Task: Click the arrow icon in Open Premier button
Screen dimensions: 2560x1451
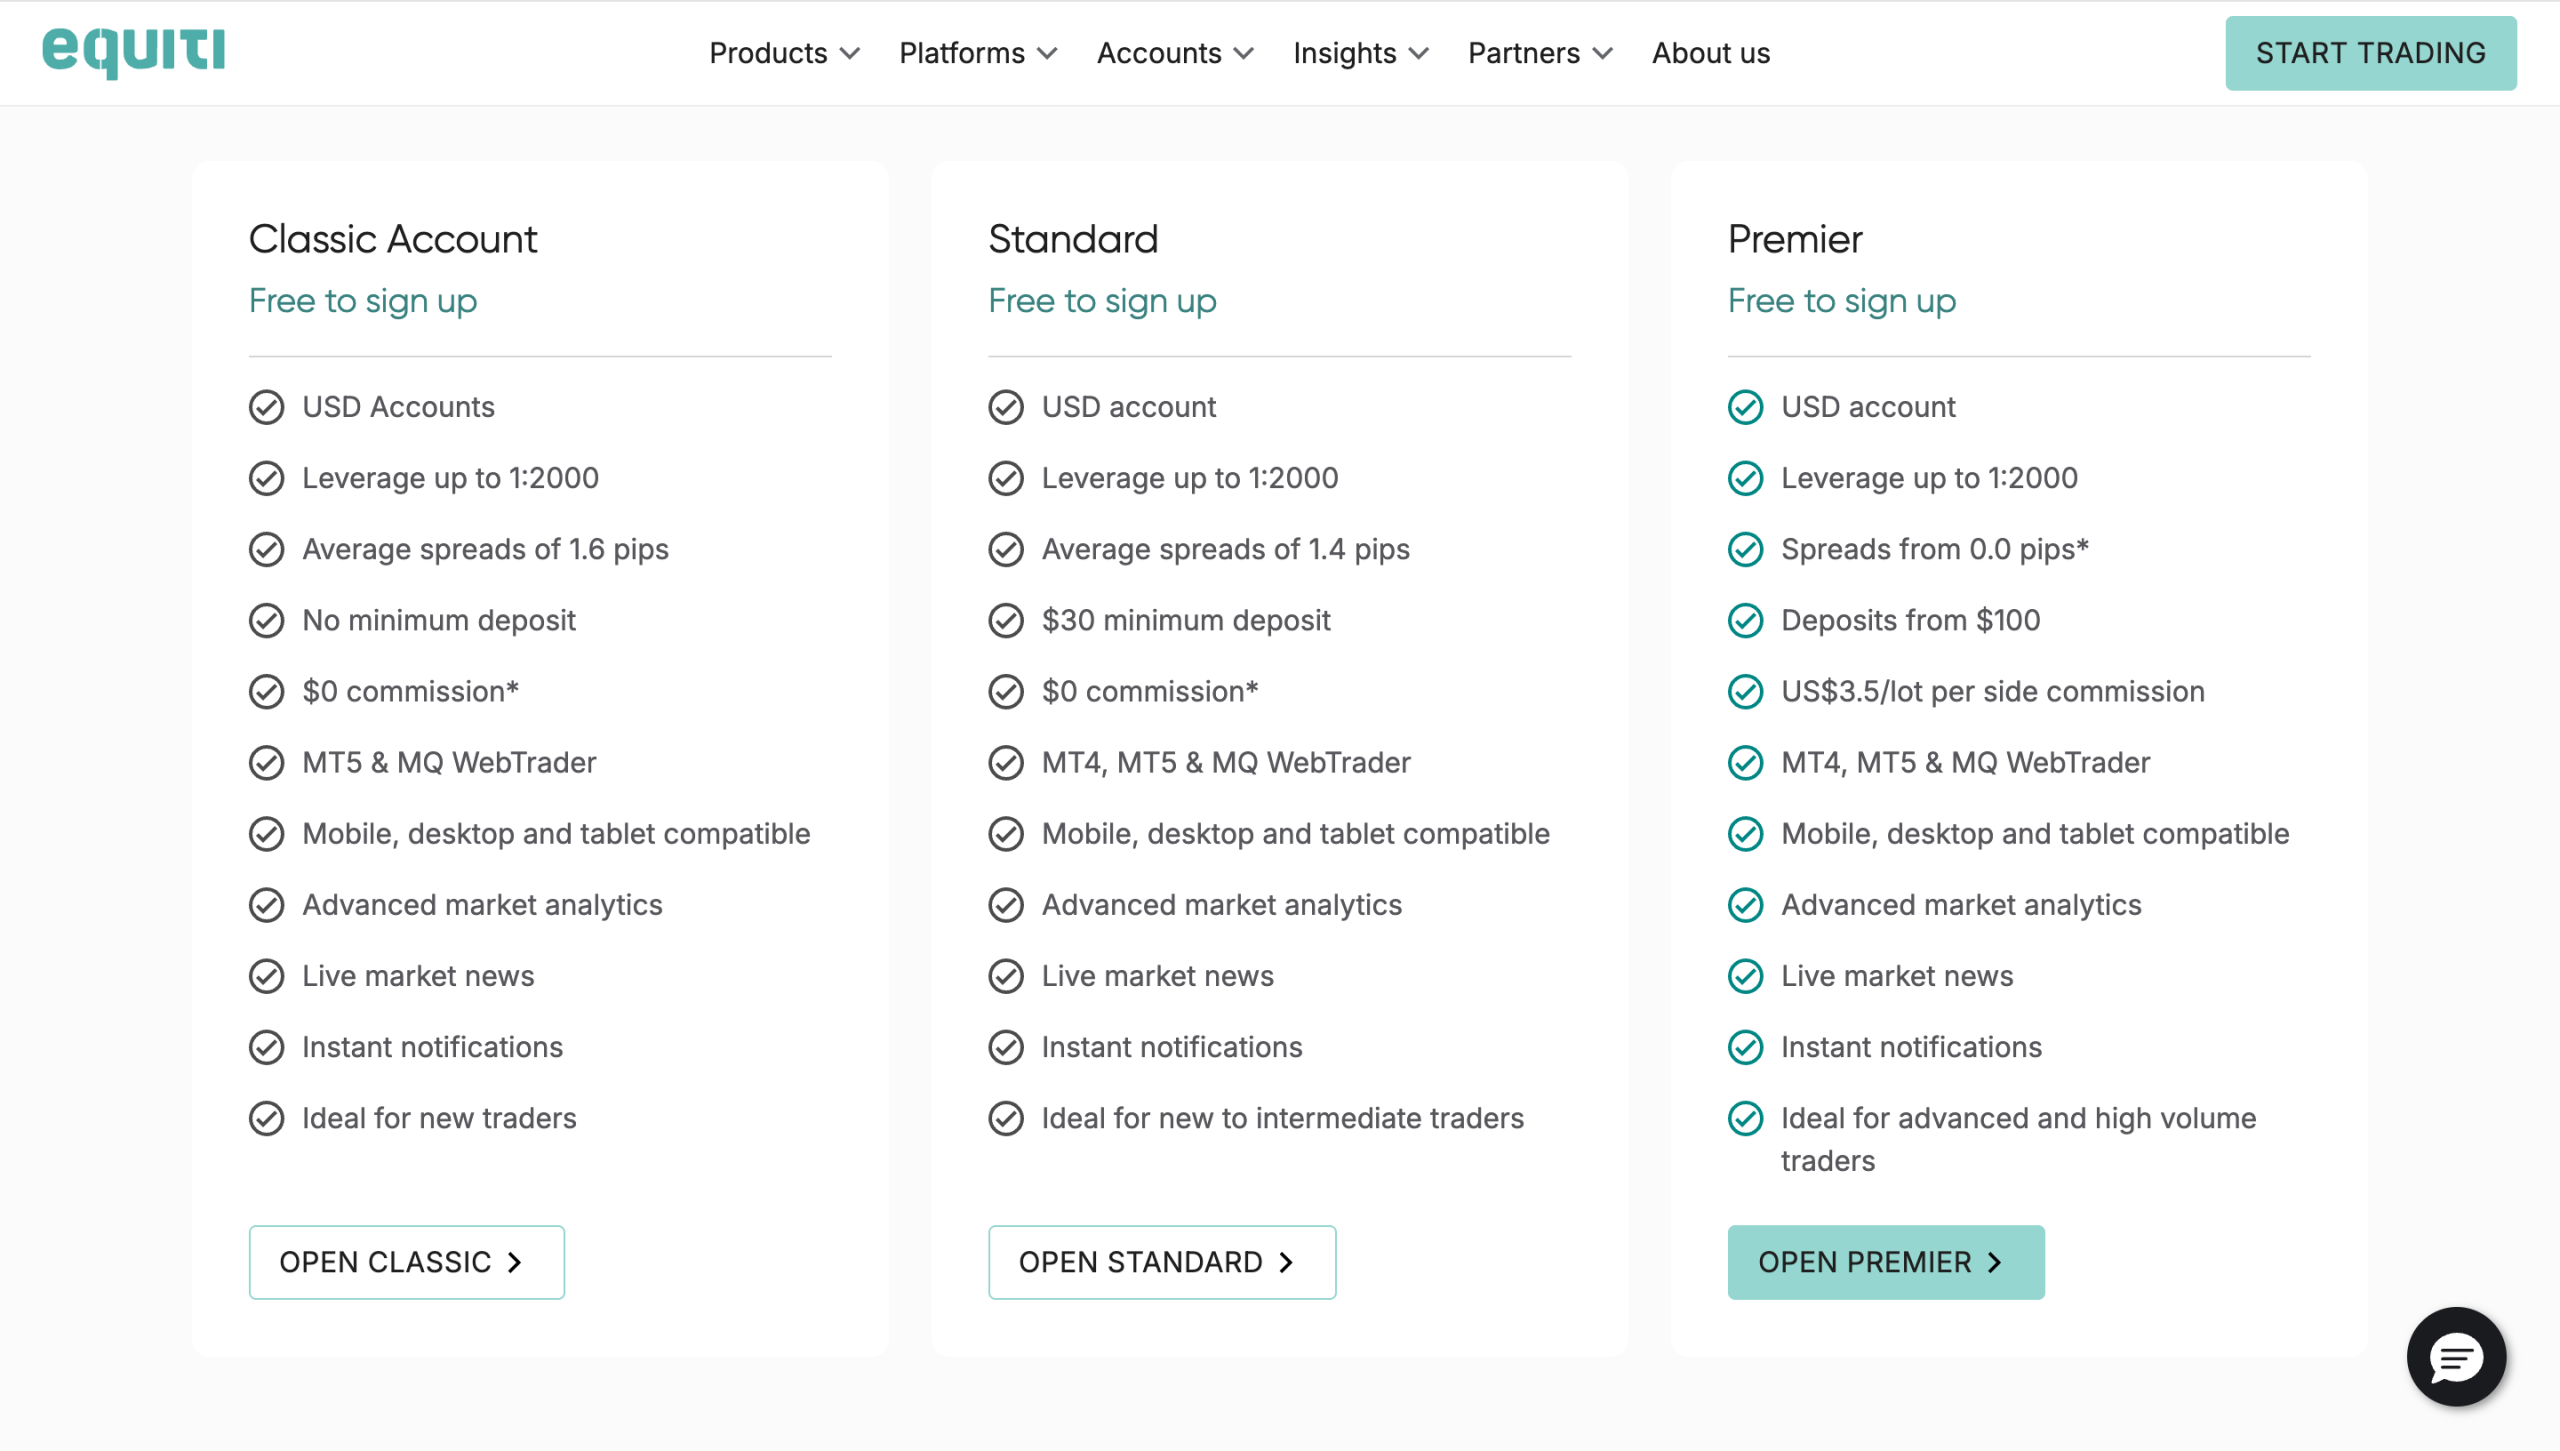Action: pyautogui.click(x=1995, y=1262)
